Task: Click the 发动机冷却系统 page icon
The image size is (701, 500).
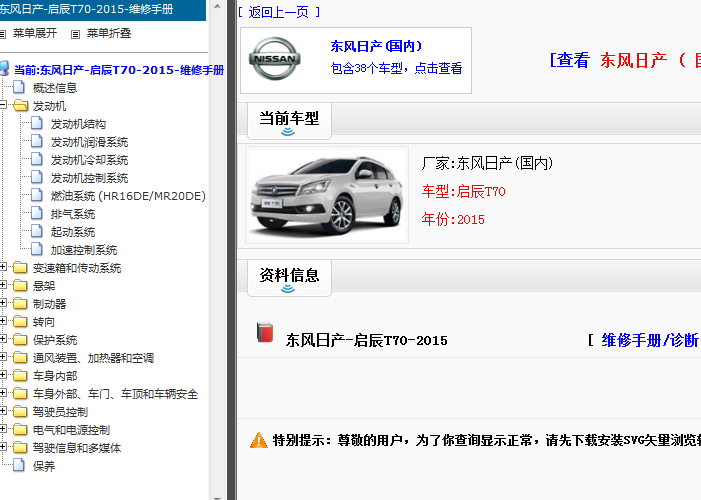Action: (x=37, y=159)
